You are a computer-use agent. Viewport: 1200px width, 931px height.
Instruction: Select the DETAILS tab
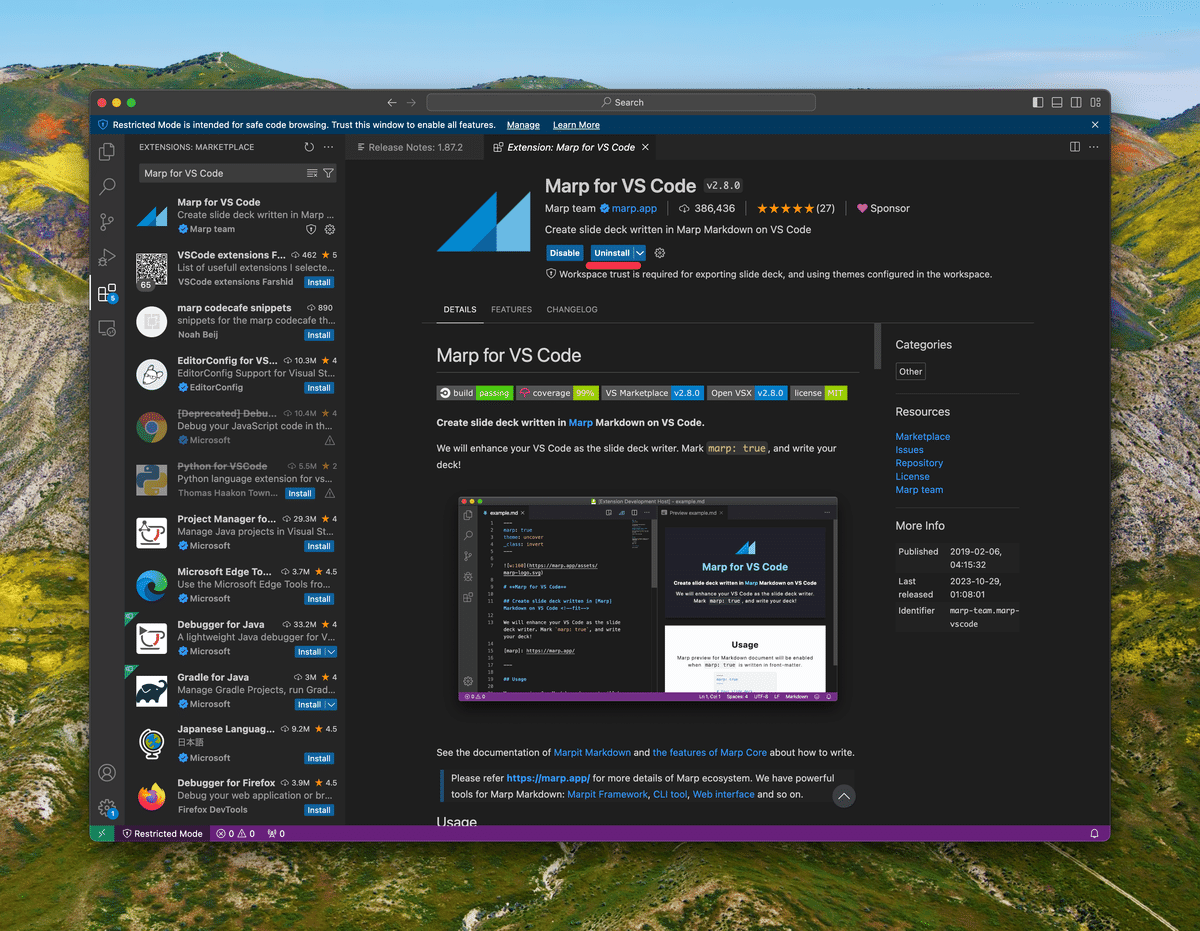(x=460, y=309)
